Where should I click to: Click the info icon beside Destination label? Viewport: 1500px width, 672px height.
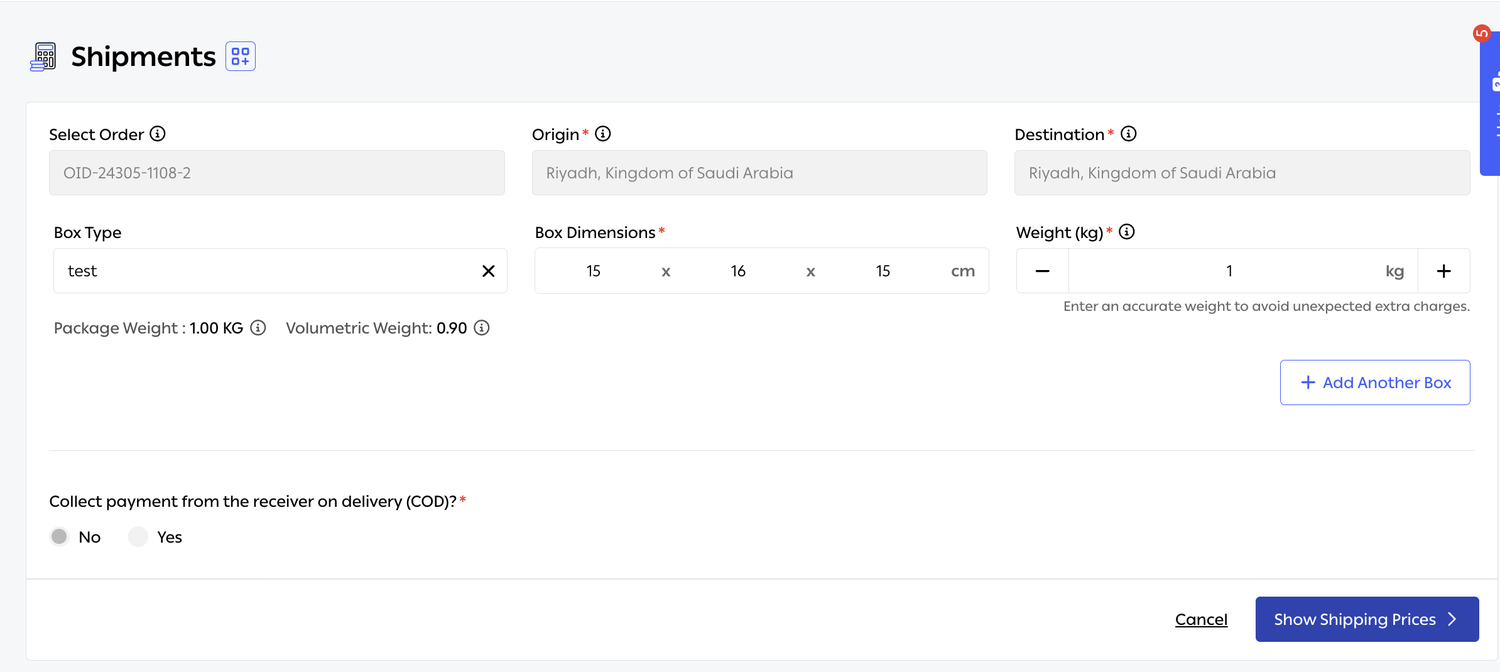(x=1128, y=134)
